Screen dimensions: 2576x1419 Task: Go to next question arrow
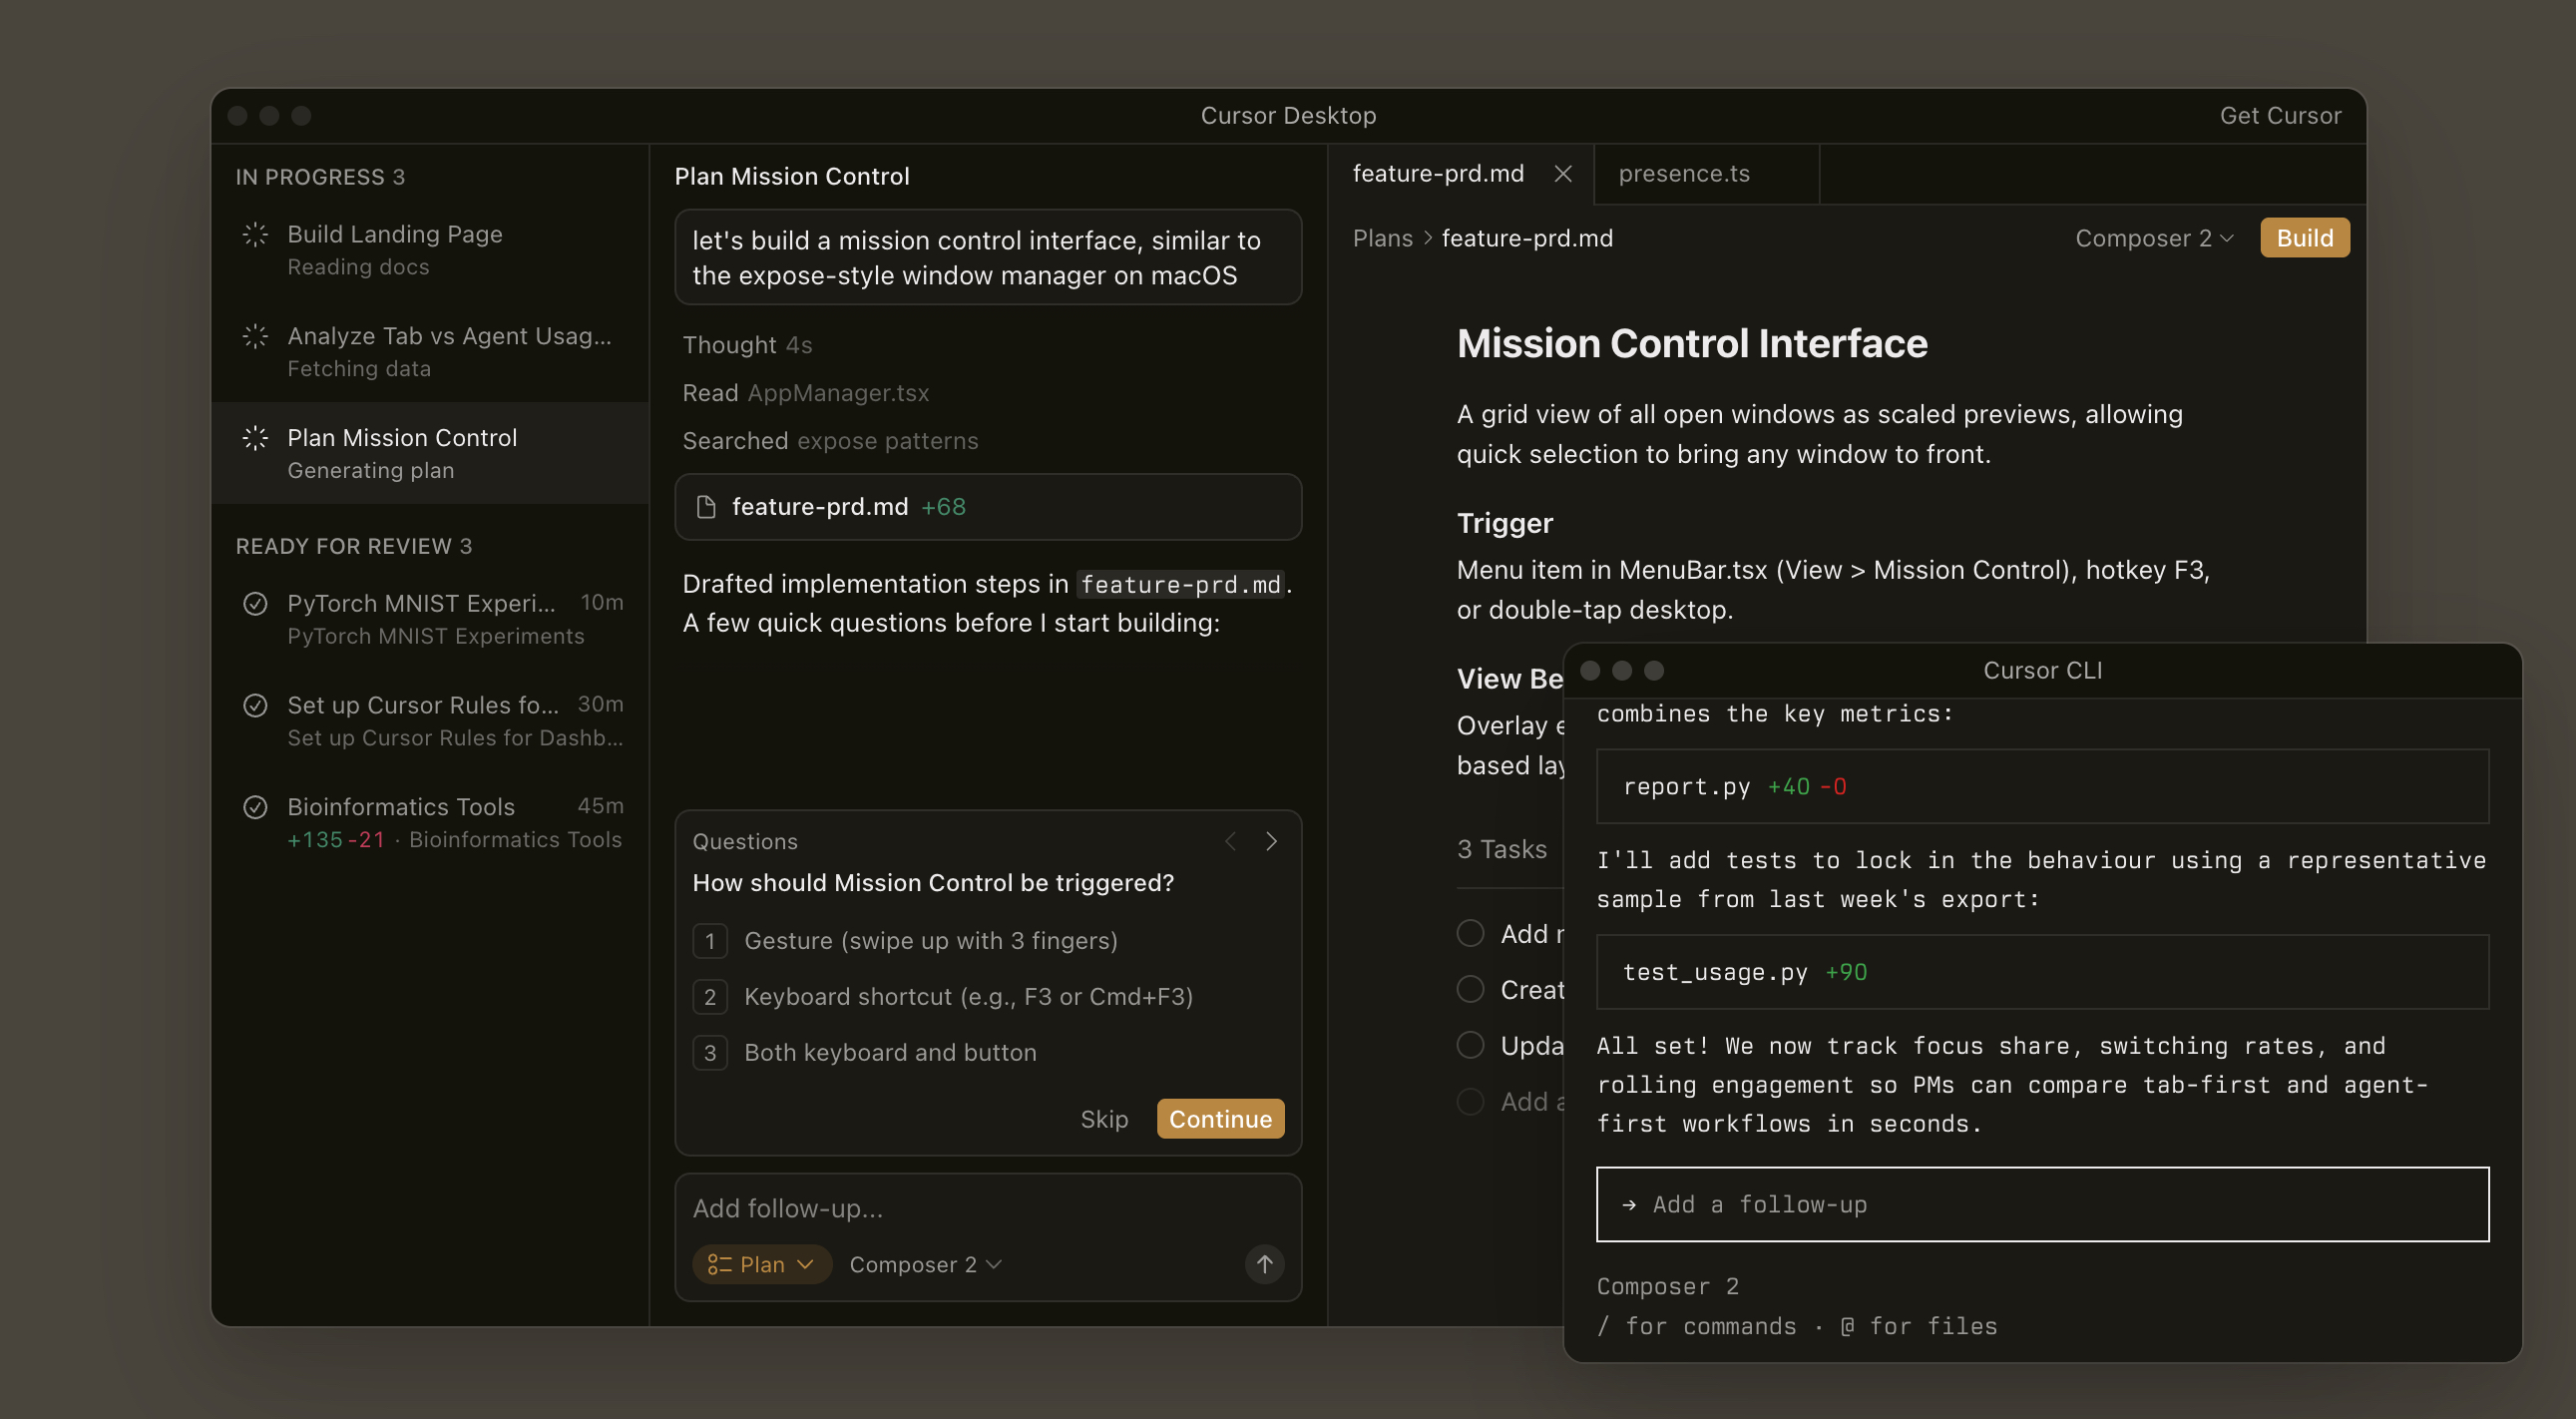(x=1271, y=842)
